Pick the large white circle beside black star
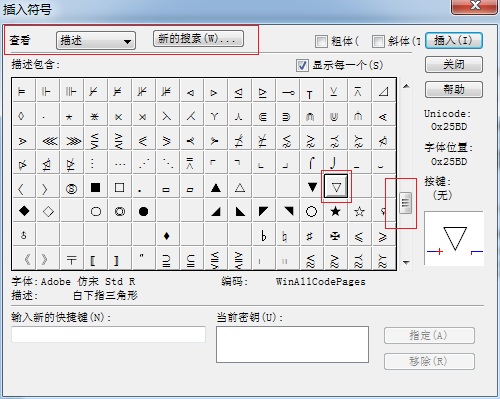500x399 pixels. coord(311,211)
